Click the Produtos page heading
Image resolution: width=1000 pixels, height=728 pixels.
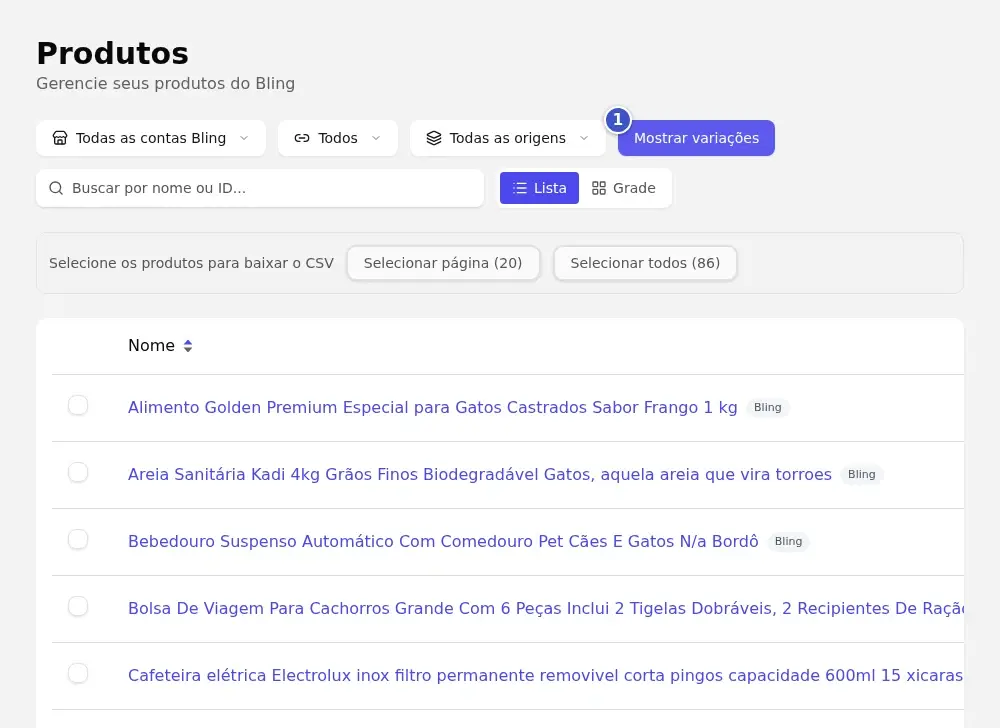(113, 54)
